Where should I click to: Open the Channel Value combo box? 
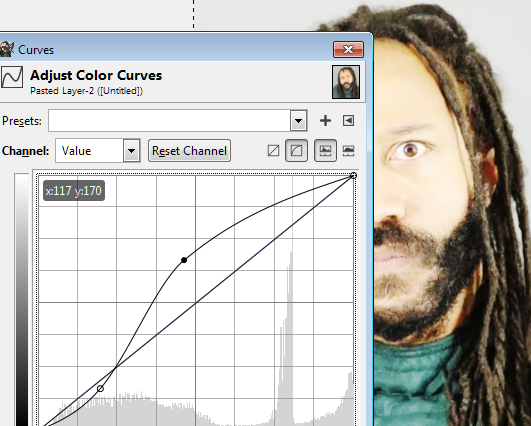[98, 151]
